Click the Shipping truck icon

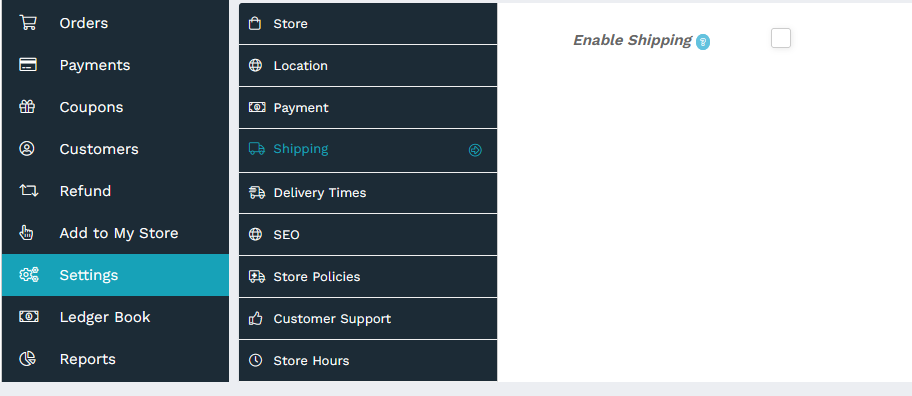pyautogui.click(x=256, y=149)
